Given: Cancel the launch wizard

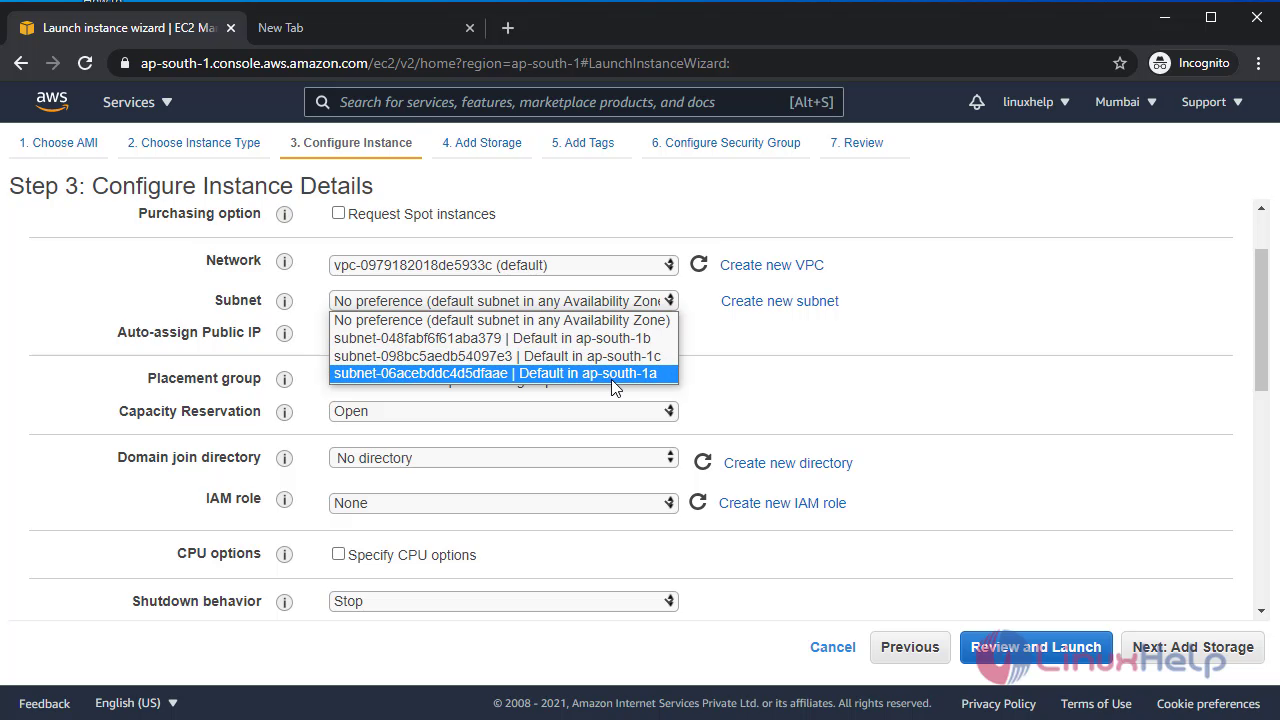Looking at the screenshot, I should click(833, 647).
